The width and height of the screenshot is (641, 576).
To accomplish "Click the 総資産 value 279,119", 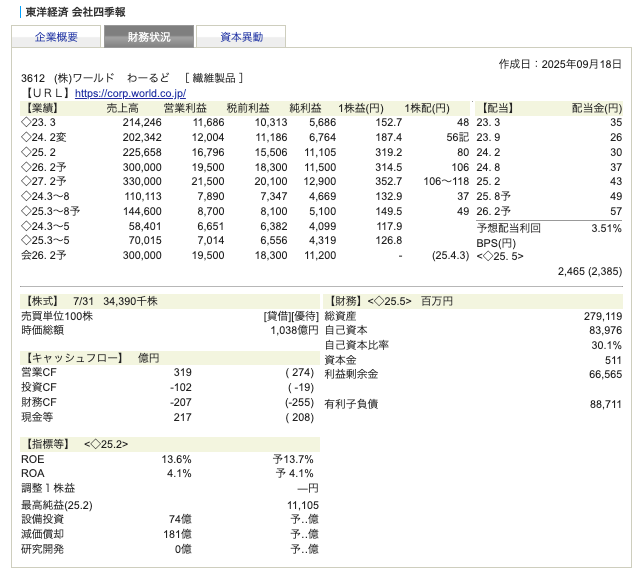I will 602,316.
